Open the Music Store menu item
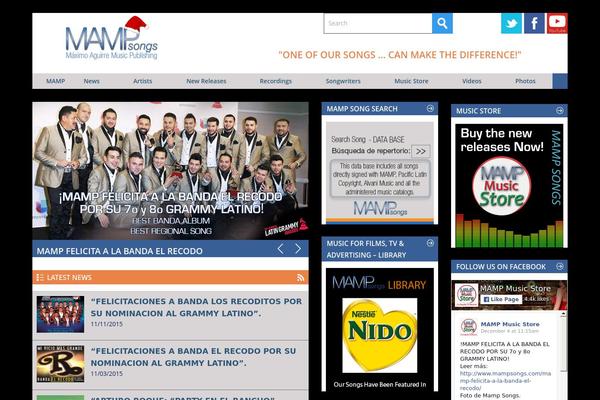This screenshot has width=600, height=400. [411, 81]
